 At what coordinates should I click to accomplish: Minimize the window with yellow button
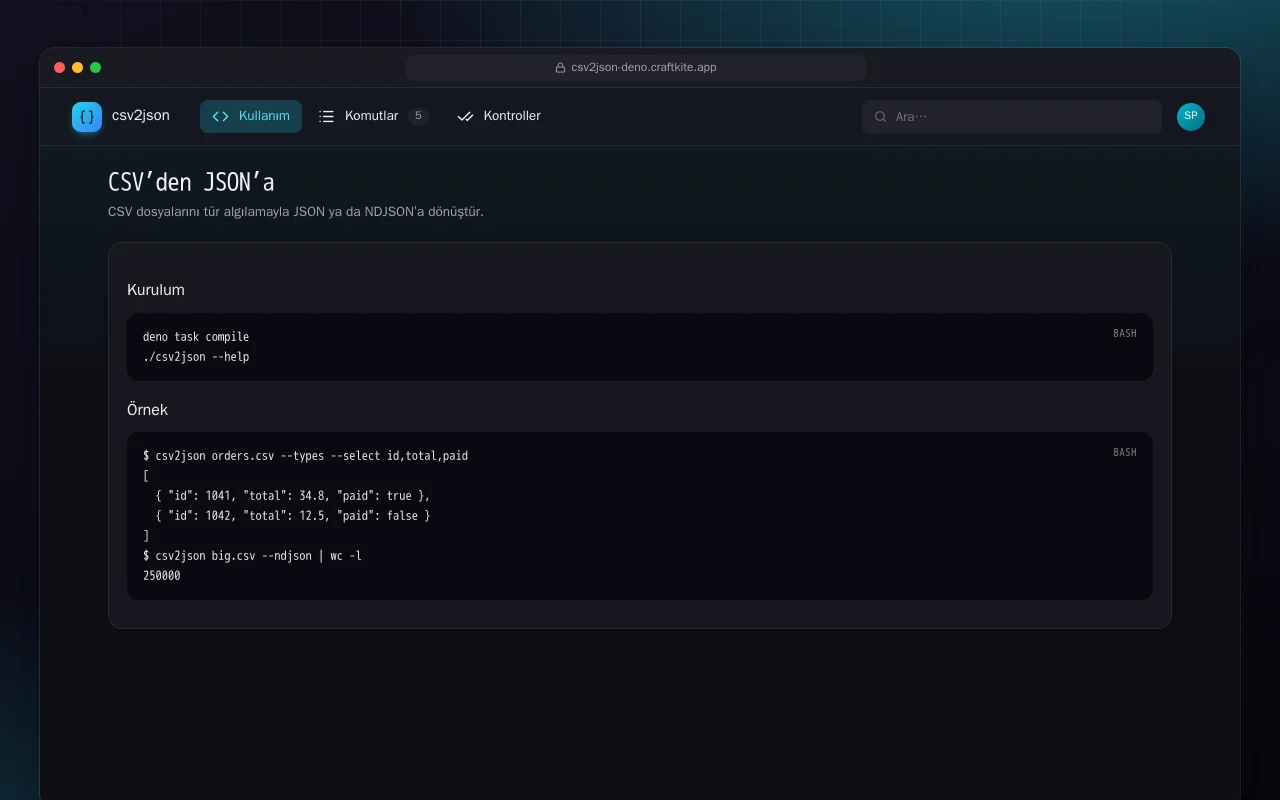(x=78, y=68)
